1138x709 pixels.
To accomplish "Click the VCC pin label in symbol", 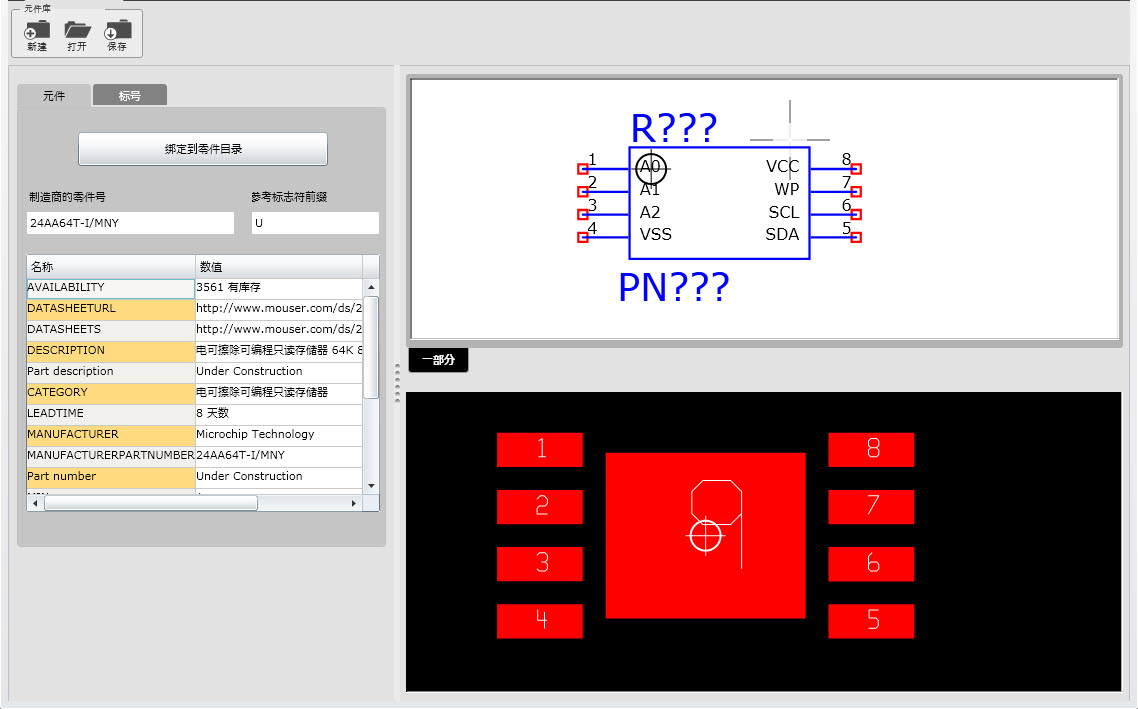I will 782,167.
